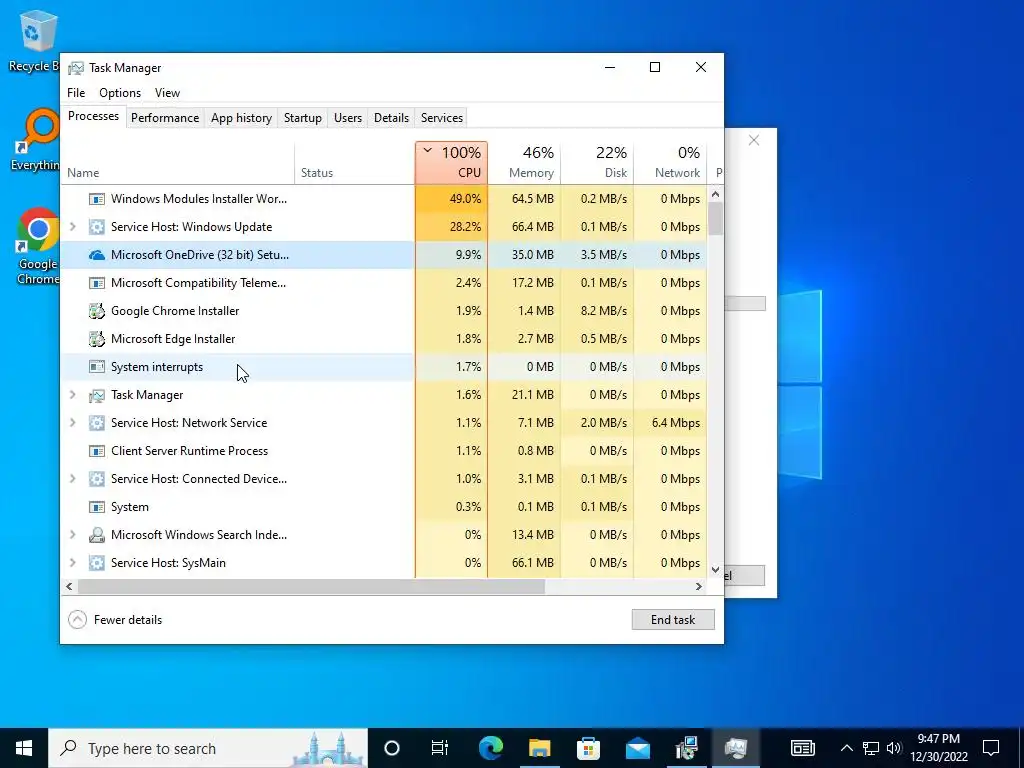This screenshot has width=1024, height=768.
Task: Click the Microsoft Edge Installer process icon
Action: click(x=97, y=339)
